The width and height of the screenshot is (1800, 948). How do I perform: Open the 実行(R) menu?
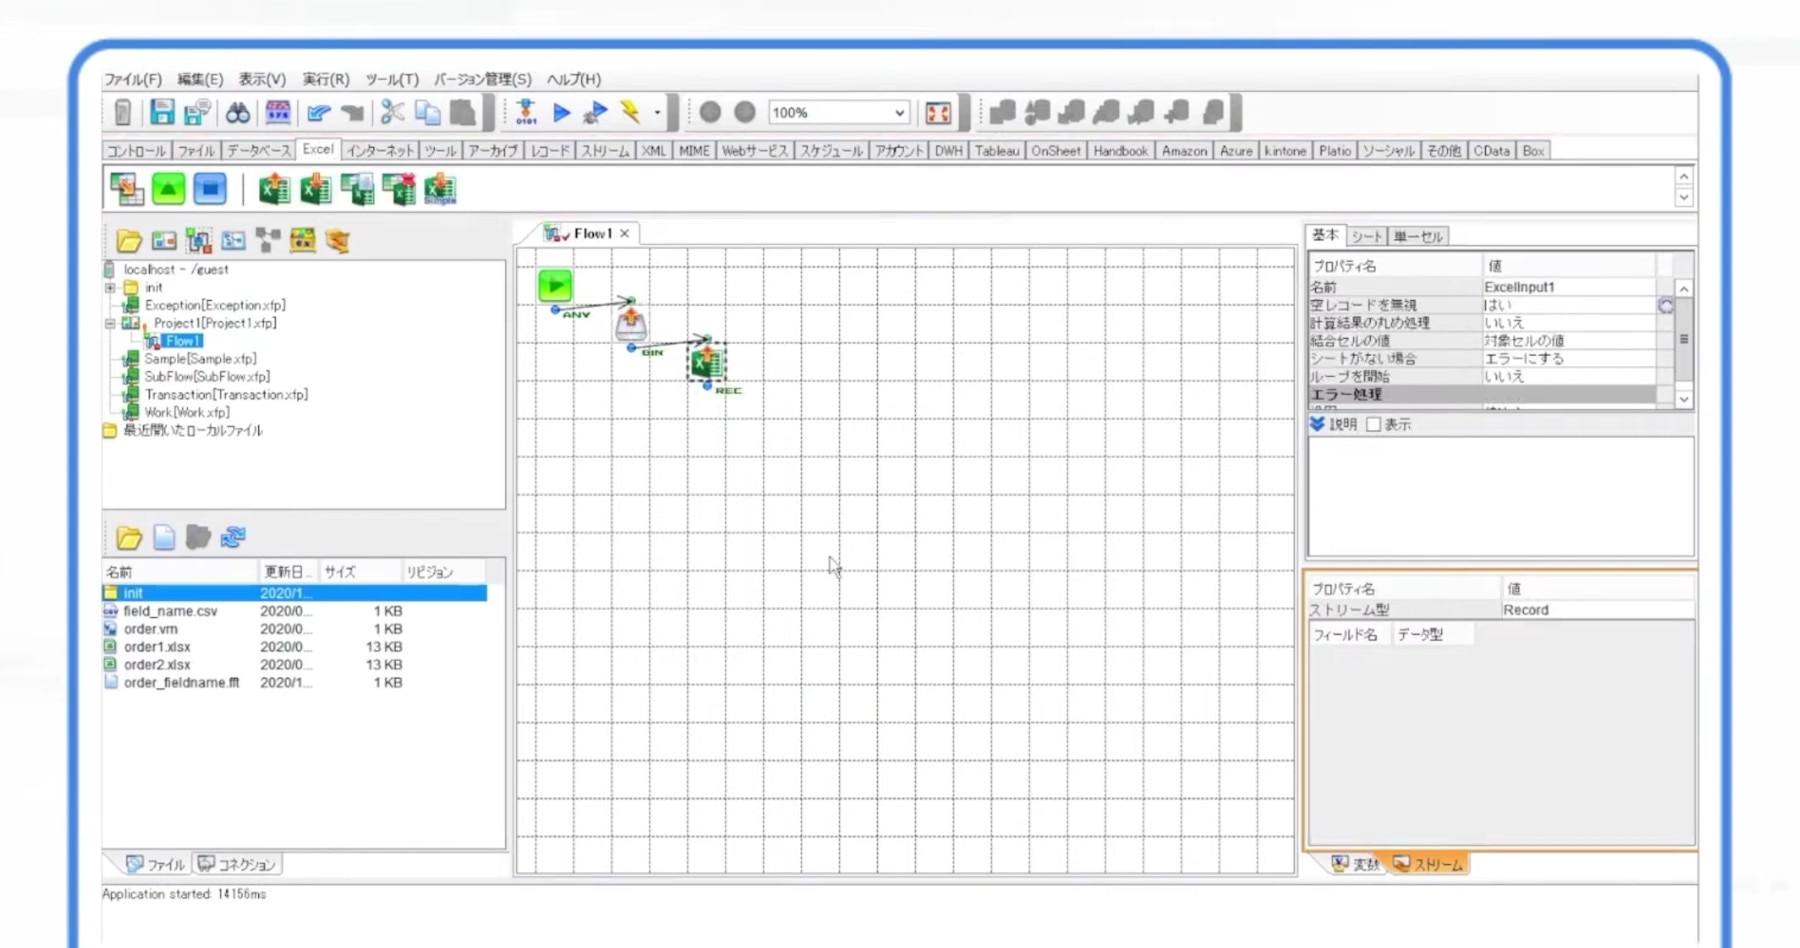325,79
